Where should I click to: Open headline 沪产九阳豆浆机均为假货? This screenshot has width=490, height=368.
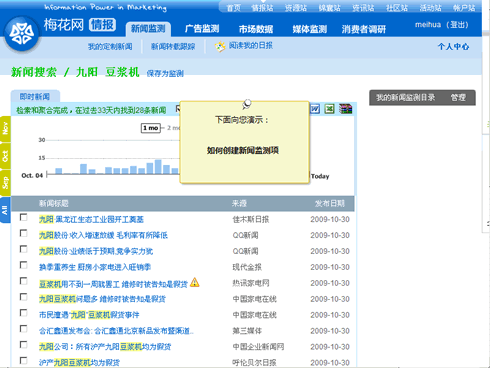point(79,362)
